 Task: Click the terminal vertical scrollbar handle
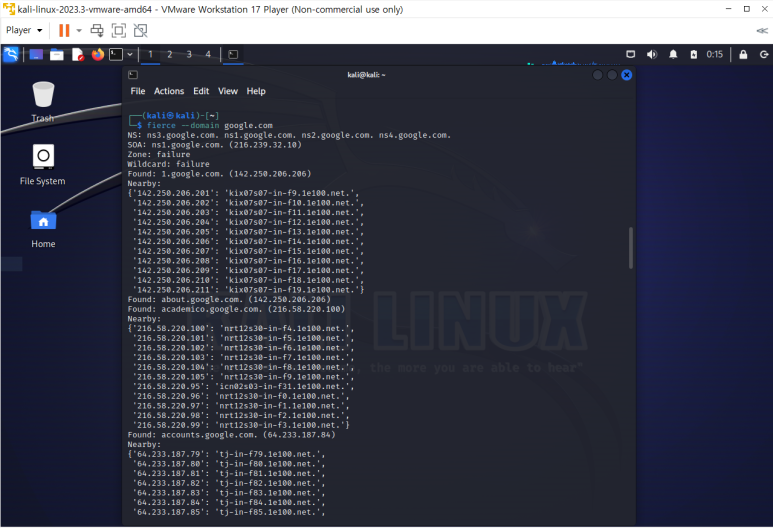[x=631, y=248]
